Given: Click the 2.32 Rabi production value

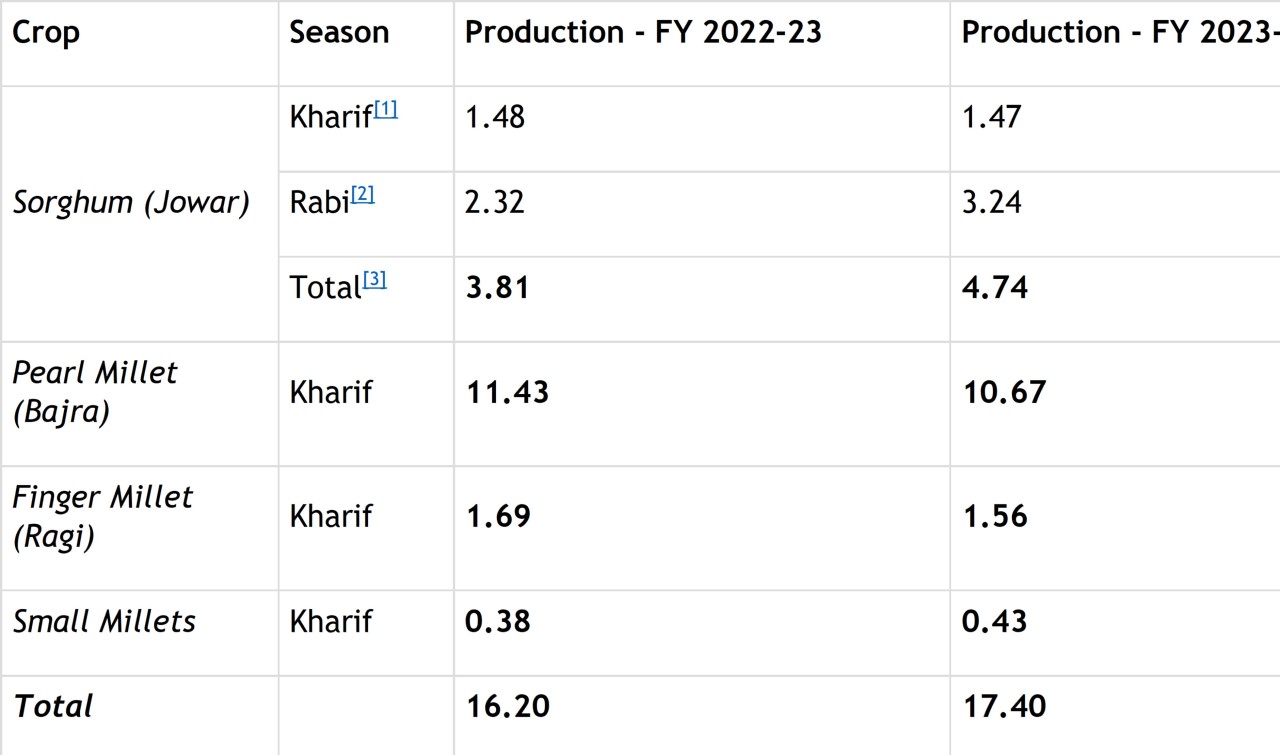Looking at the screenshot, I should pos(494,202).
